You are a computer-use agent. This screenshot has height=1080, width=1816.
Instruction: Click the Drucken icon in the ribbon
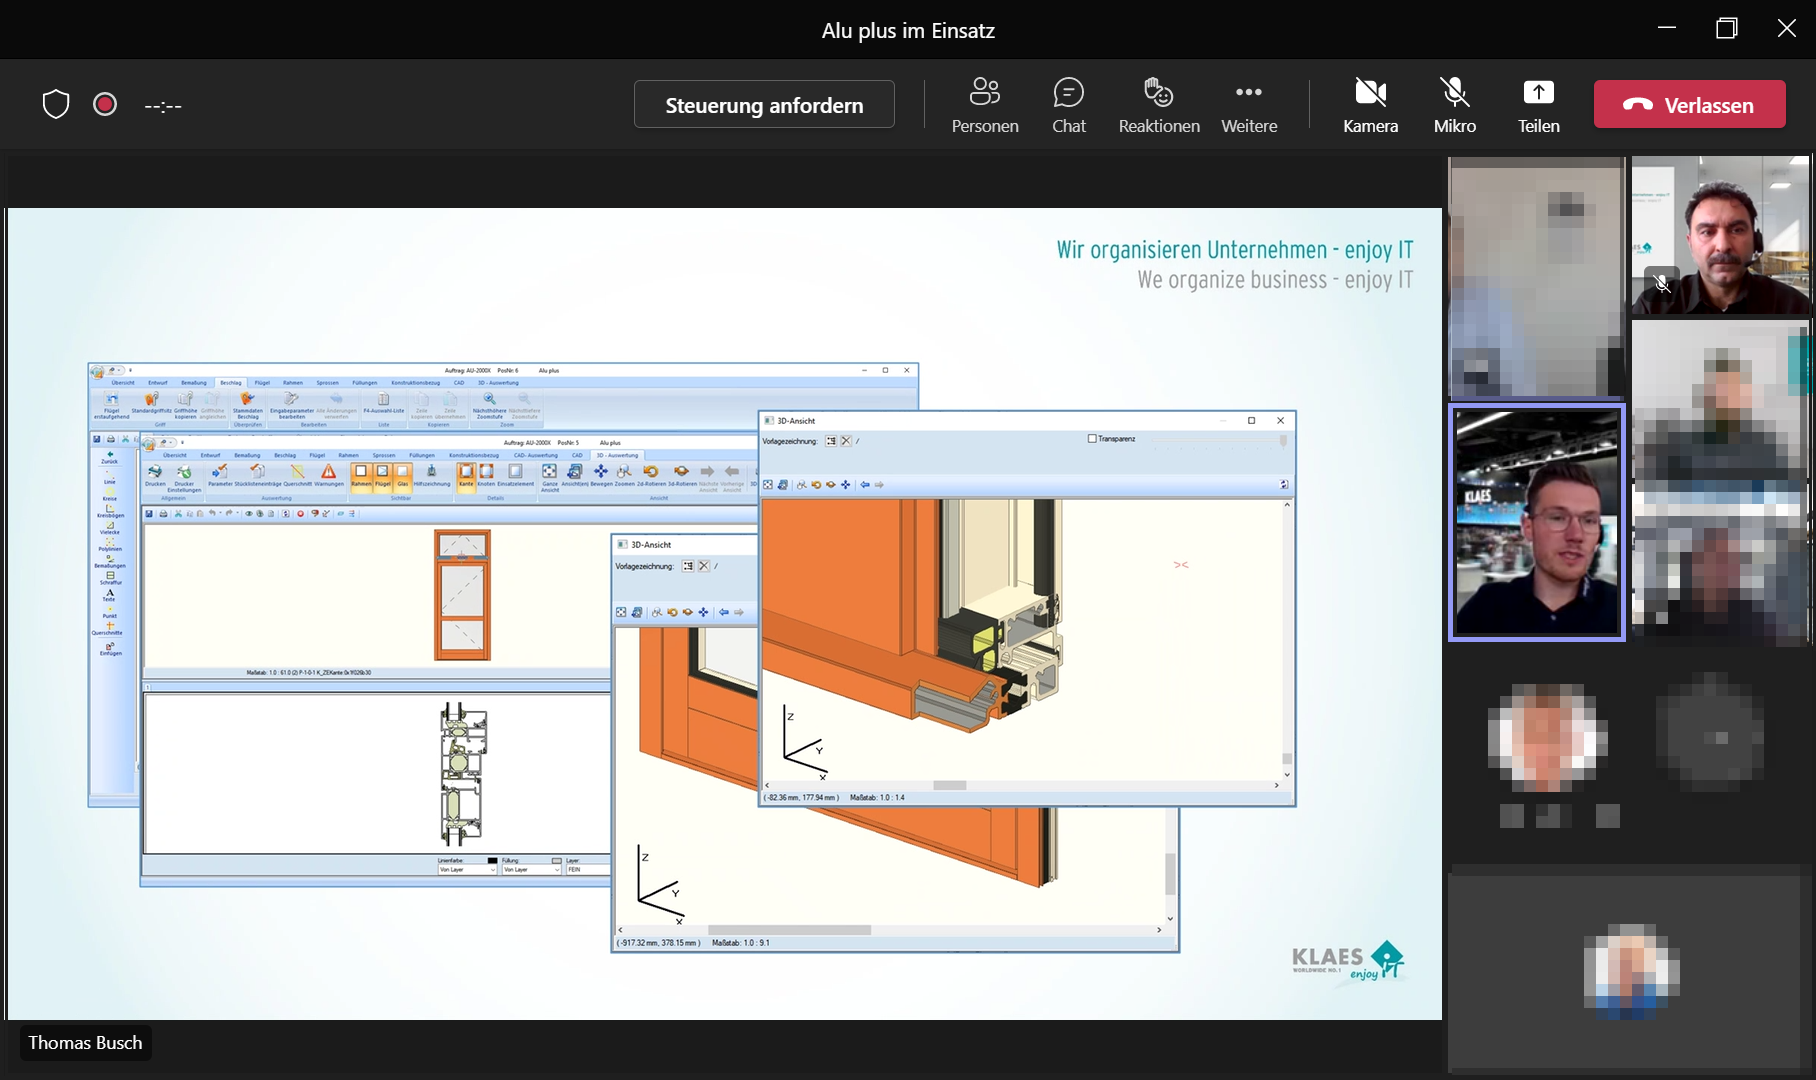(155, 475)
